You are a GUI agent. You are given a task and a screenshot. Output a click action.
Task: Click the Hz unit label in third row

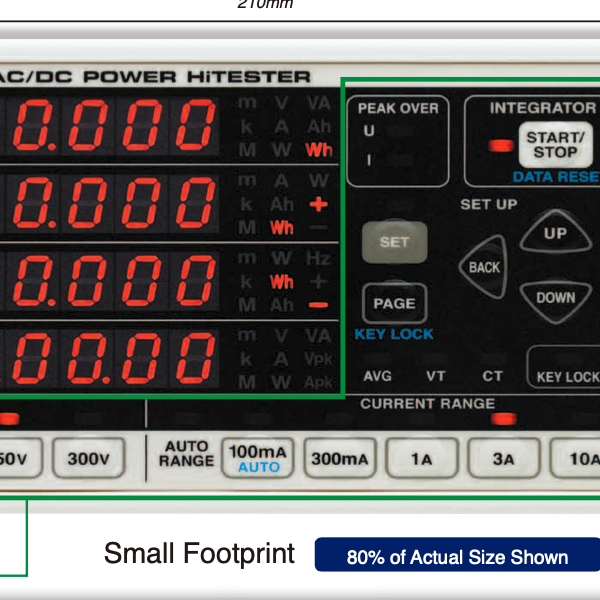click(x=318, y=259)
